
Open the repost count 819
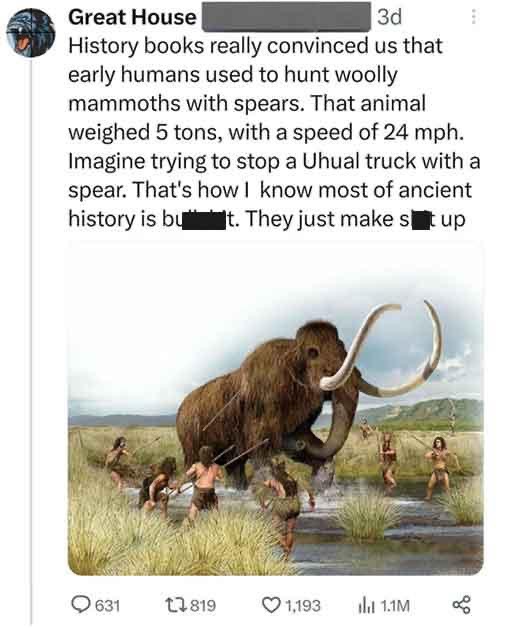click(x=203, y=605)
